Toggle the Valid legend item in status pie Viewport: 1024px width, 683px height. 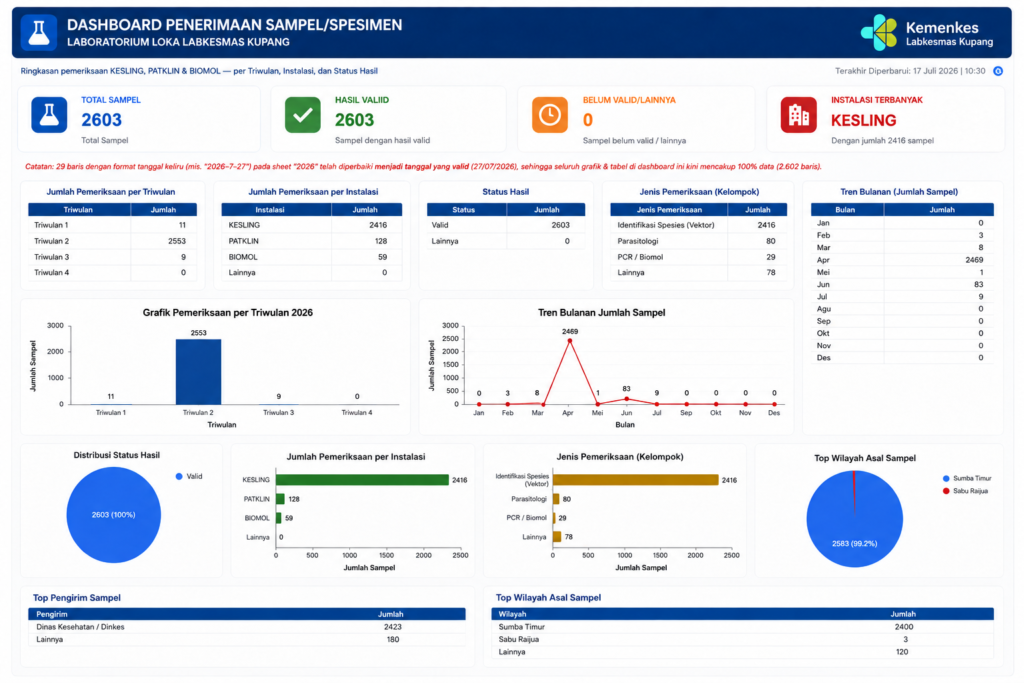[x=189, y=477]
